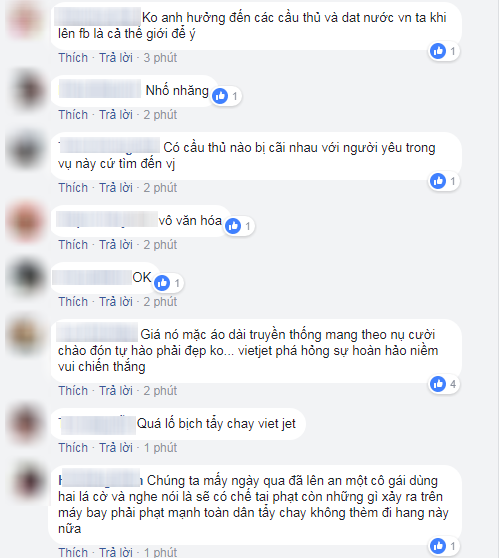Click Thích under "Chúng ta mấy ngày qua" comment
Screen dimensions: 499x558
tap(73, 552)
